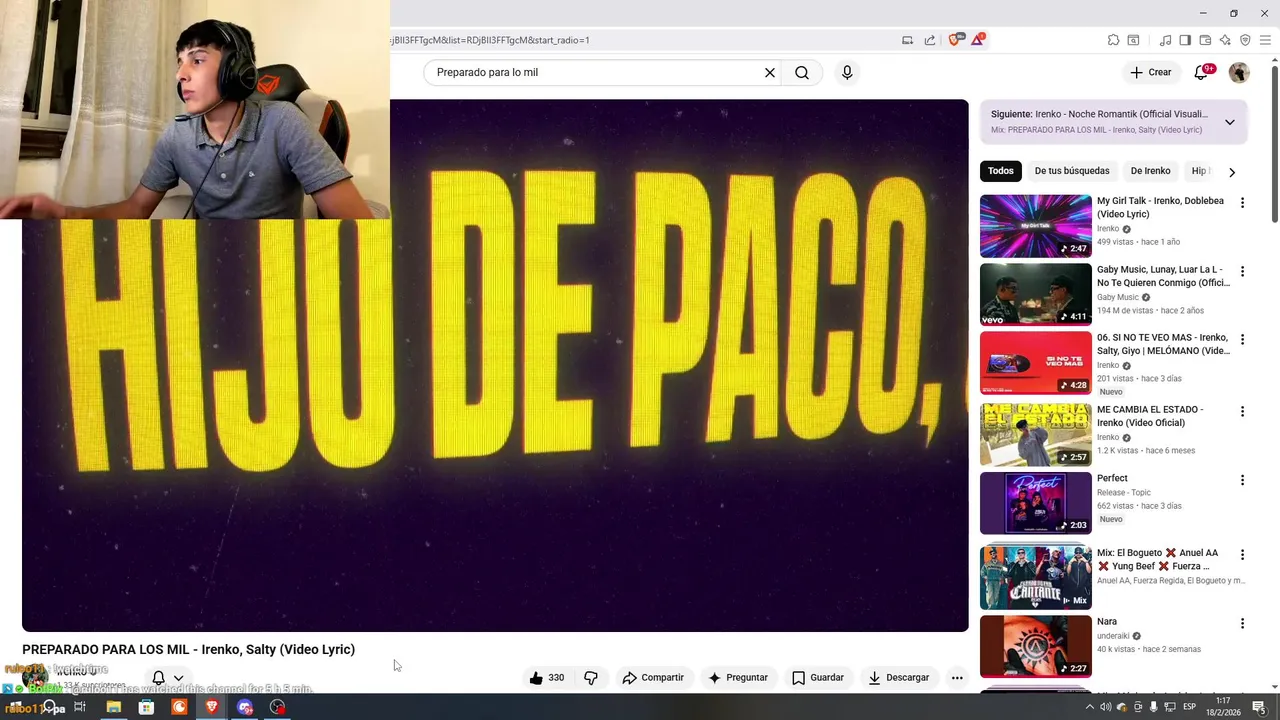Click the magnifying glass search button

coord(802,72)
